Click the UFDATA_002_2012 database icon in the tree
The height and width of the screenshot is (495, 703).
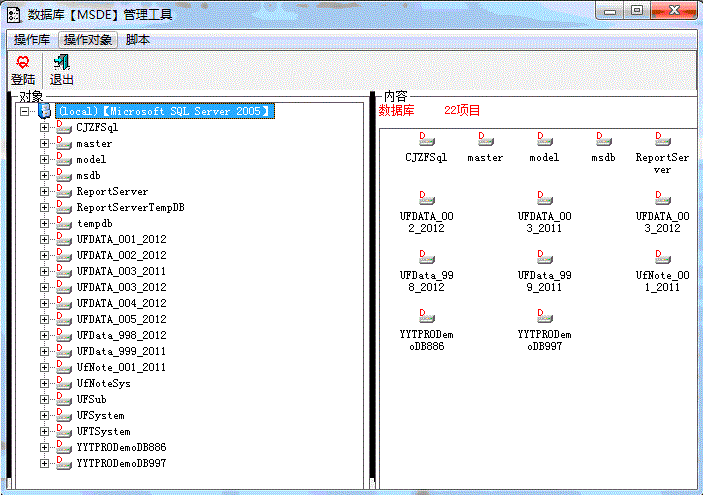tap(64, 255)
